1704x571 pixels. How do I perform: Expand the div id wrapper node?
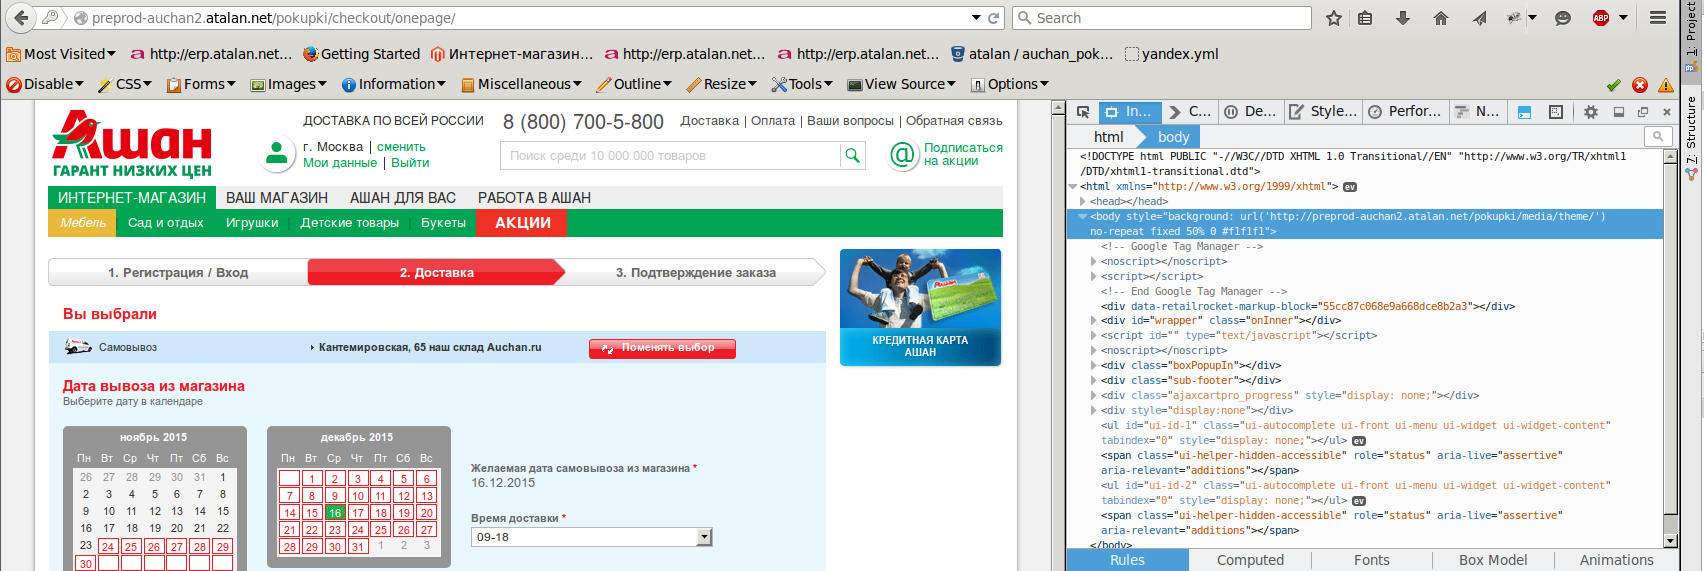pos(1093,320)
